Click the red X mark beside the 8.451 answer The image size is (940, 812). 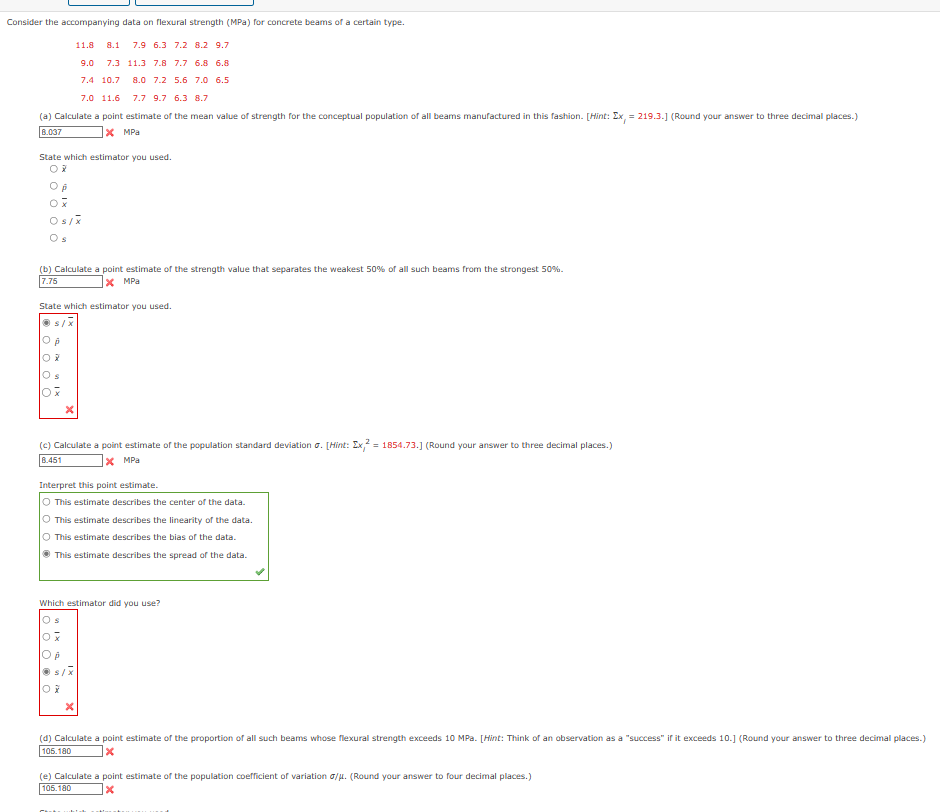coord(110,461)
